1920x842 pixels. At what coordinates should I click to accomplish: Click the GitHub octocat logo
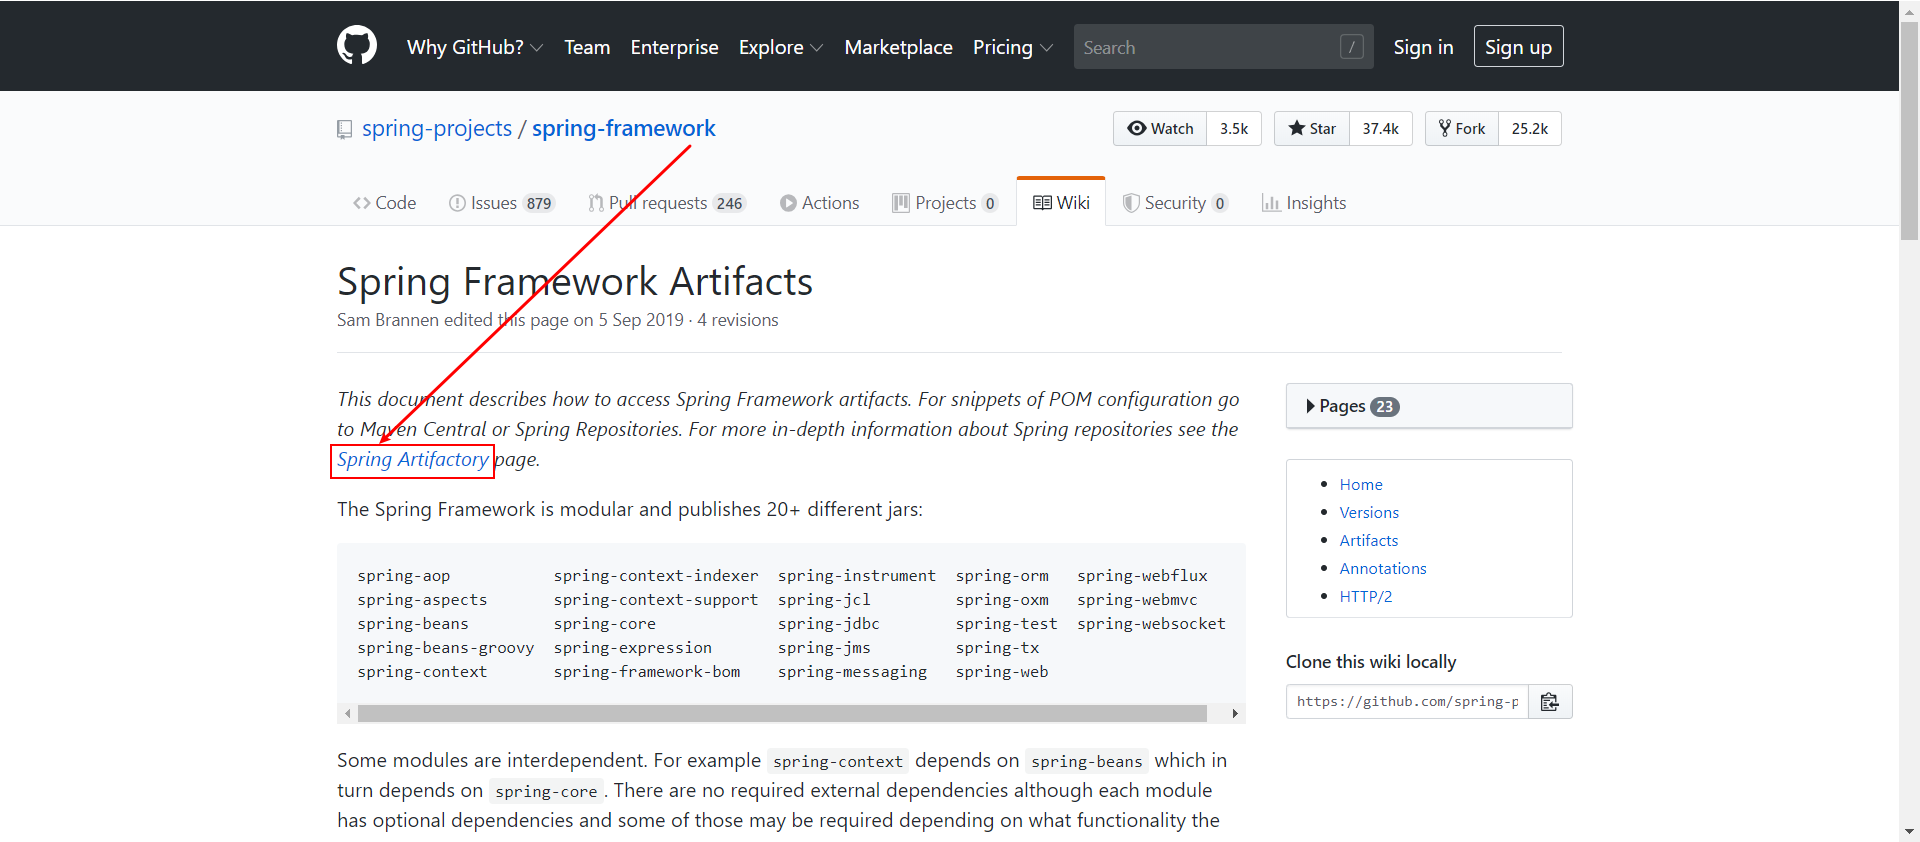[357, 46]
